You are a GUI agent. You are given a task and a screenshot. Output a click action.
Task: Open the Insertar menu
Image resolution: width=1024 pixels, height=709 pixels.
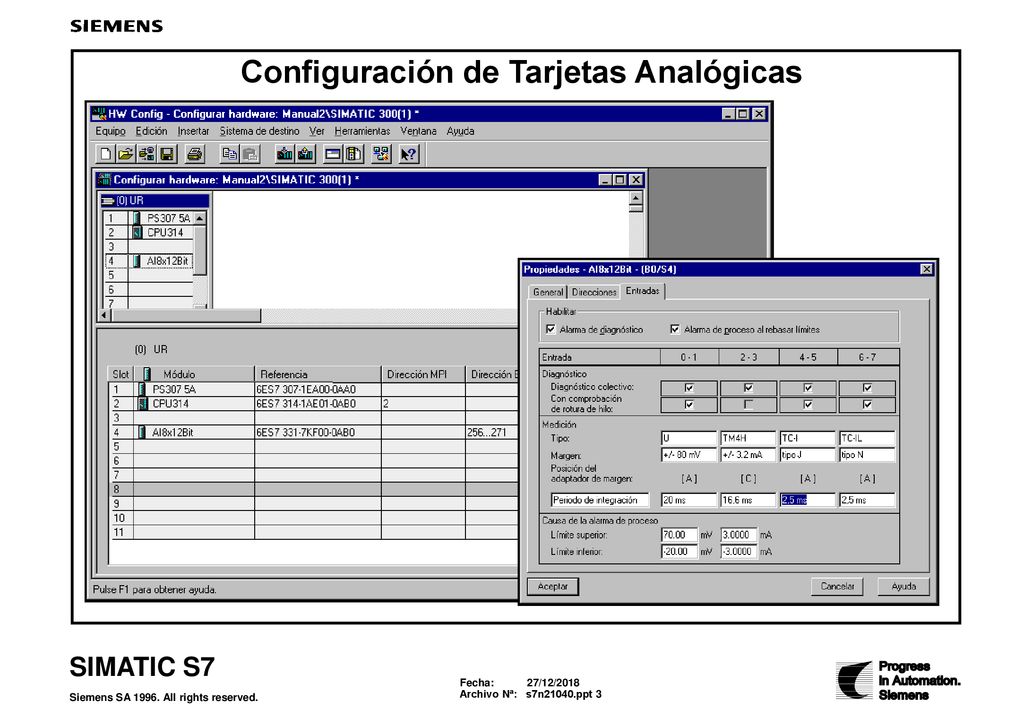193,131
